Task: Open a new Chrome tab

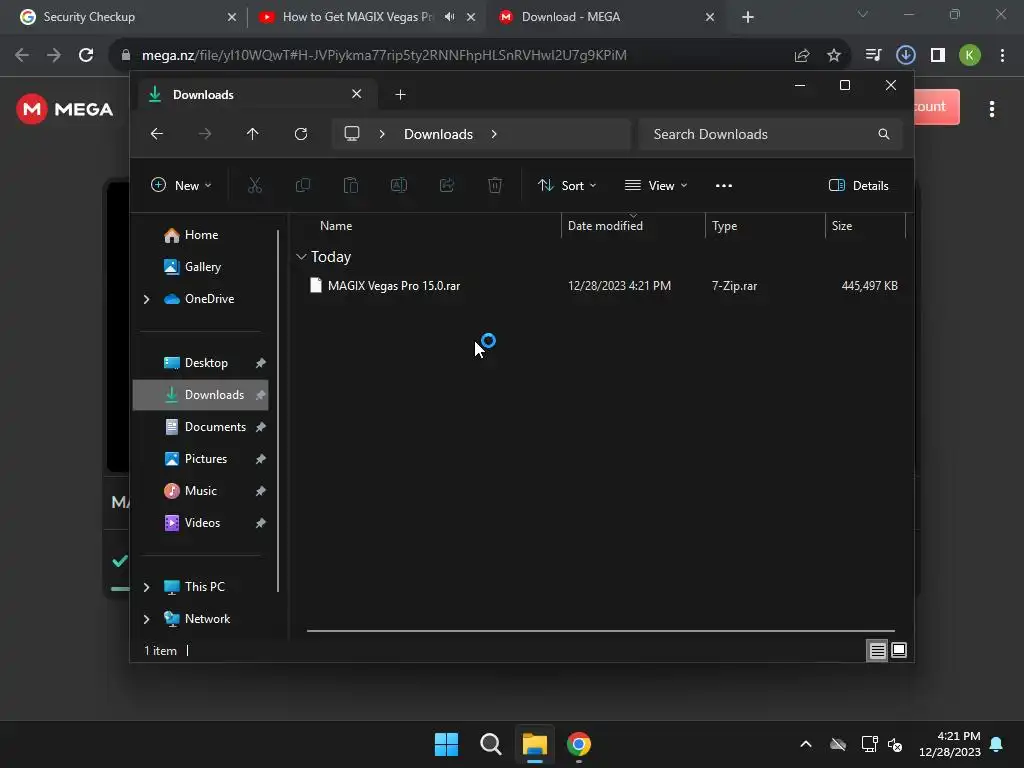Action: 748,17
